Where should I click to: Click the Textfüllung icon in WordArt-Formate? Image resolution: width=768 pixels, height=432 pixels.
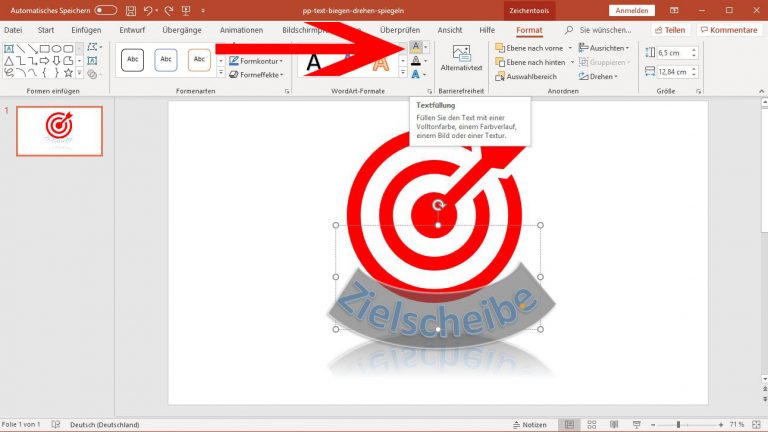pyautogui.click(x=415, y=47)
